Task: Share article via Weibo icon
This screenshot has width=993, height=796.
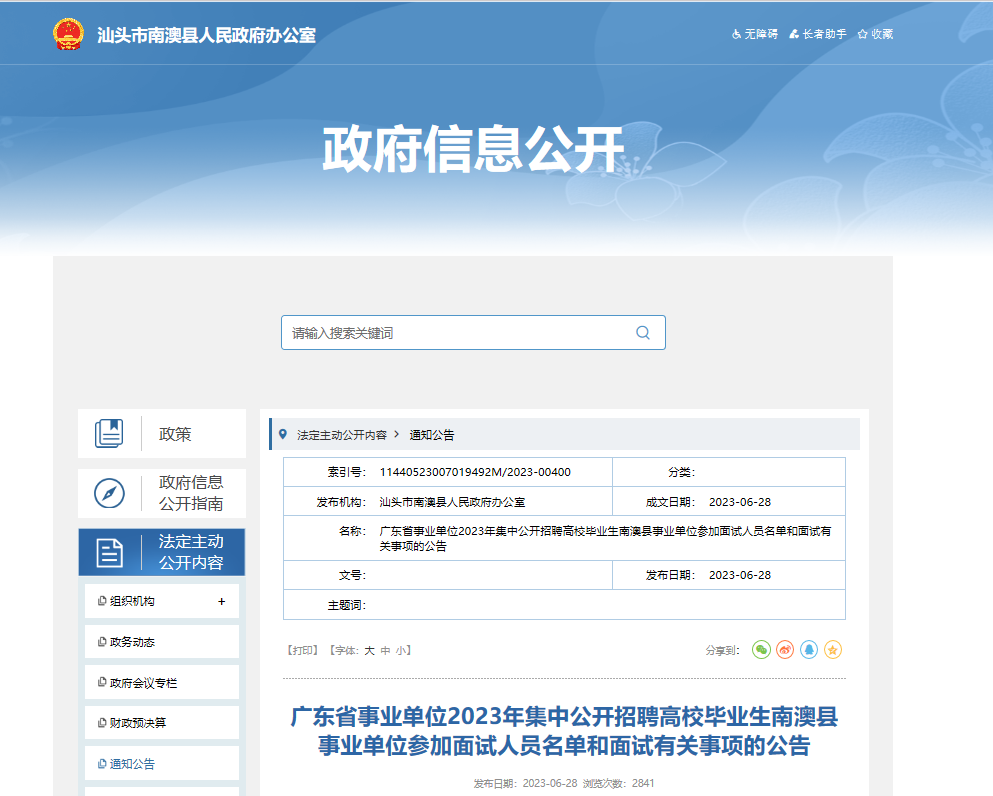Action: 785,650
